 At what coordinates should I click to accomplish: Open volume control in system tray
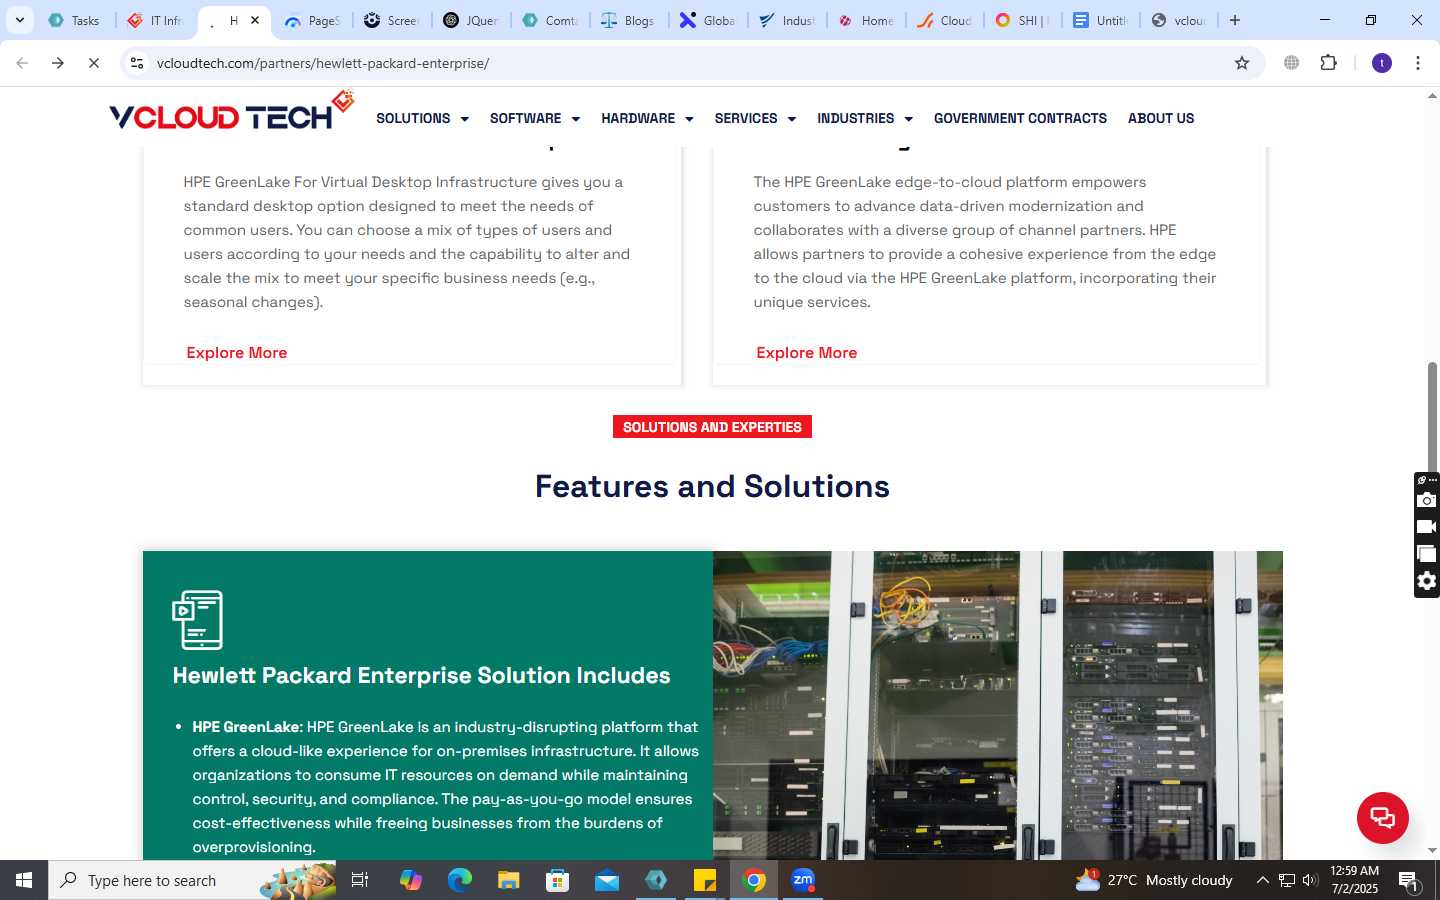tap(1310, 880)
